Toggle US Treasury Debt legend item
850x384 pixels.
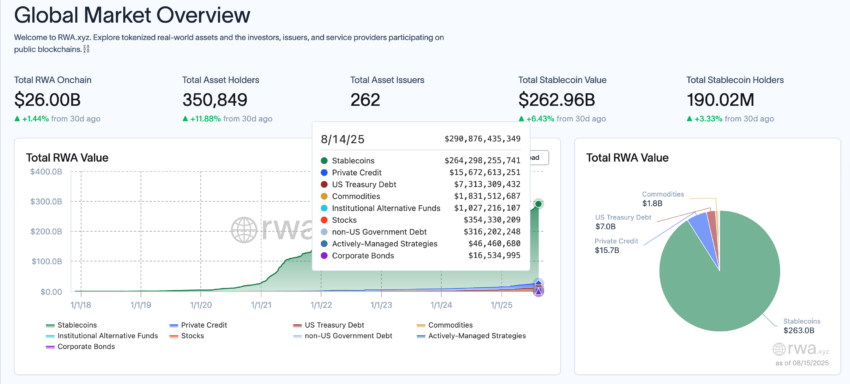(x=328, y=325)
